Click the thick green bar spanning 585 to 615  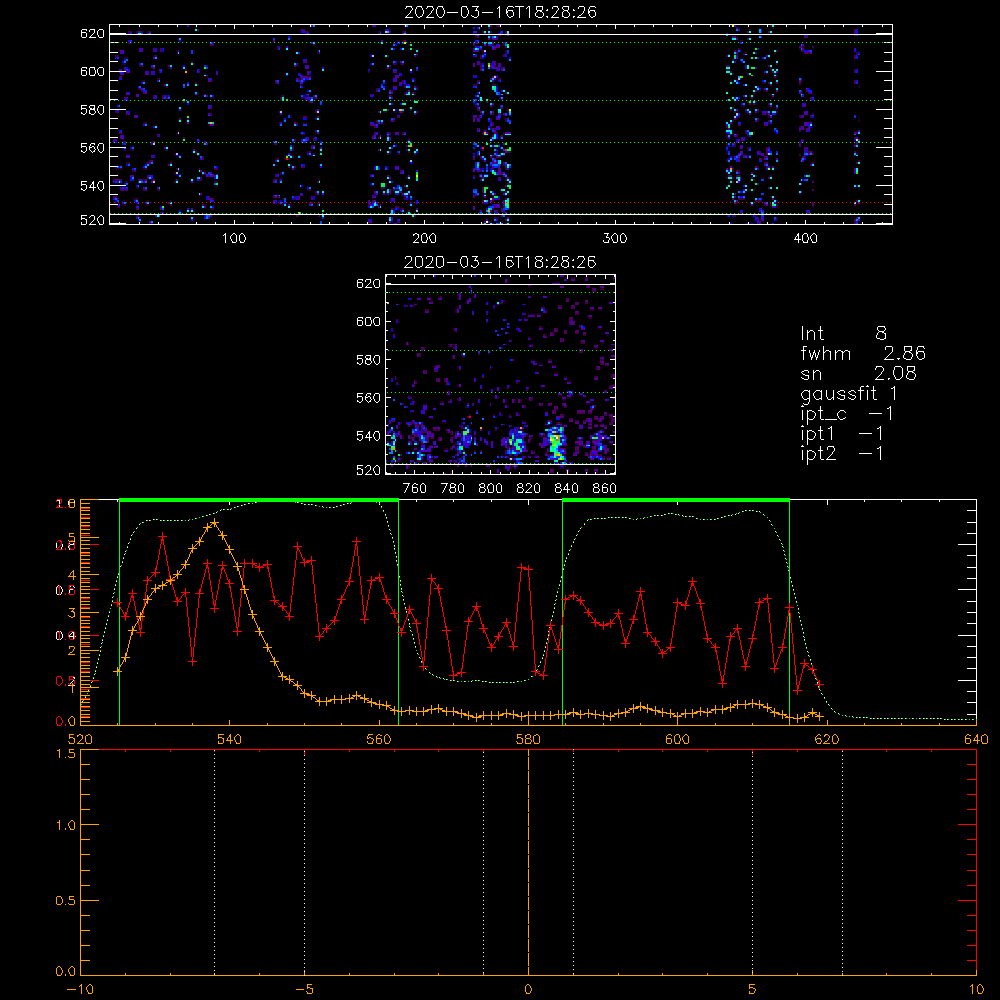[x=676, y=501]
